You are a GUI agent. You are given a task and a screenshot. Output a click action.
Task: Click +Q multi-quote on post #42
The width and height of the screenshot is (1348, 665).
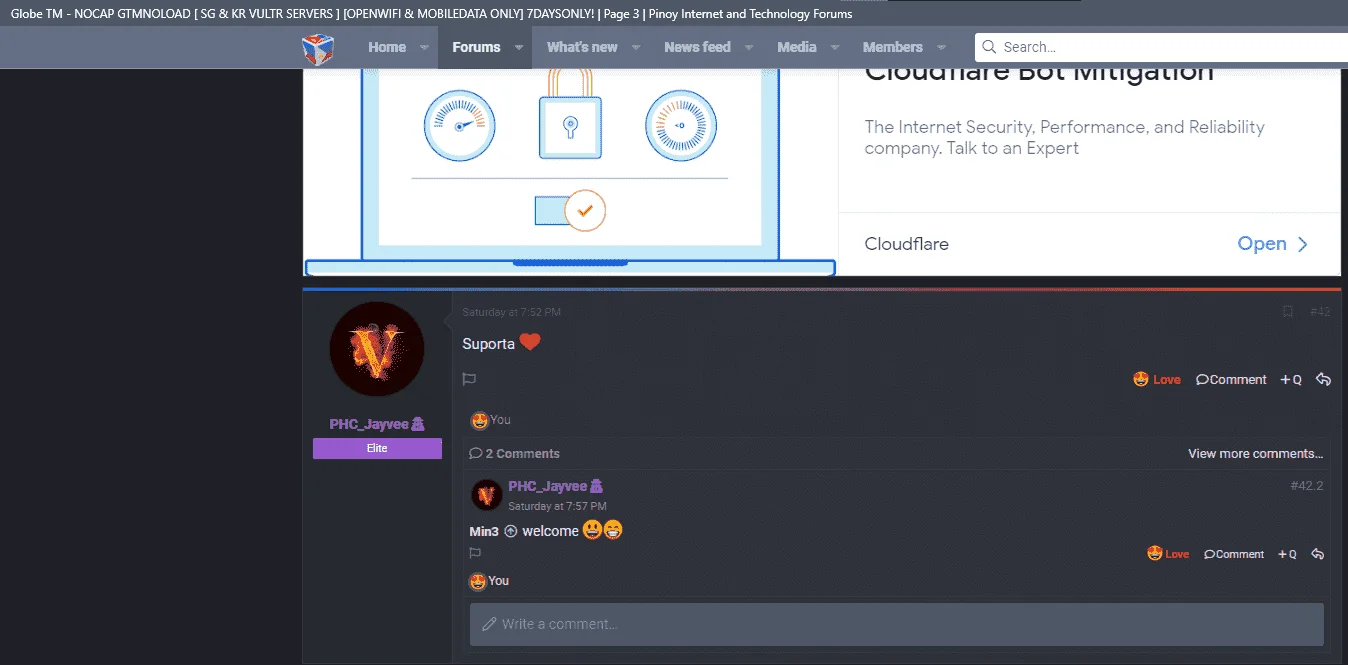click(1291, 379)
